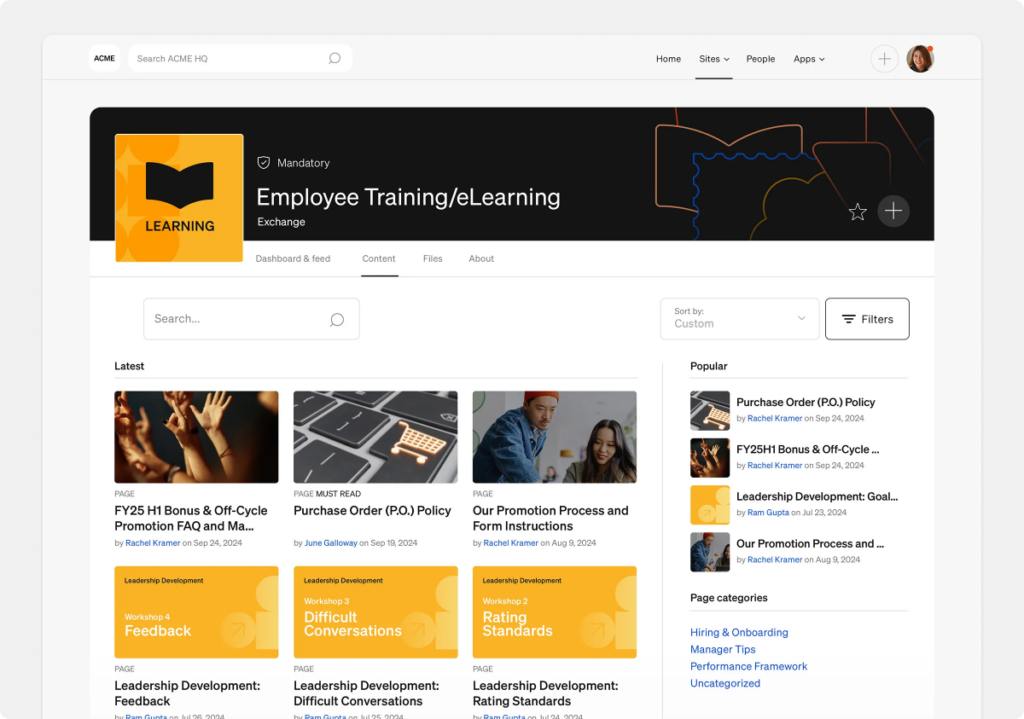Open the About tab
Screen dimensions: 1024x719
(481, 259)
